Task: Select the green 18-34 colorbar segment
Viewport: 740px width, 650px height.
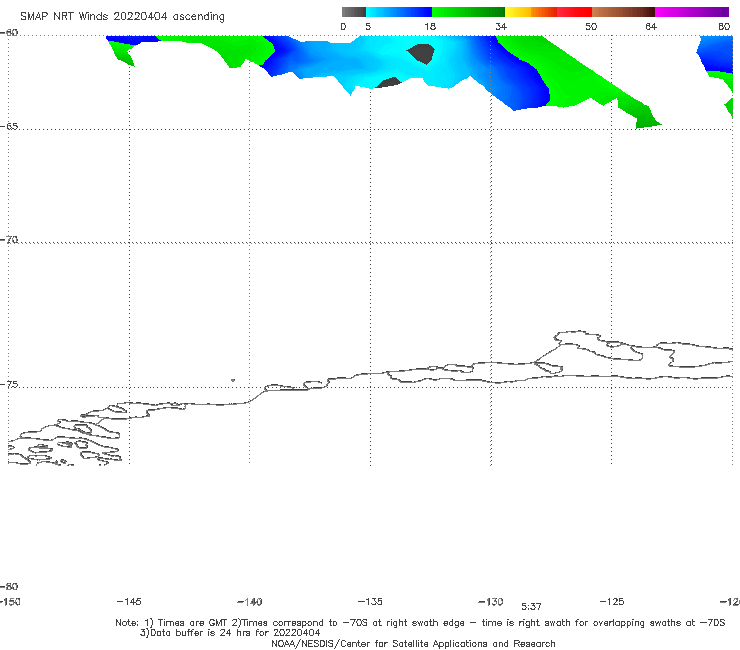Action: 468,12
